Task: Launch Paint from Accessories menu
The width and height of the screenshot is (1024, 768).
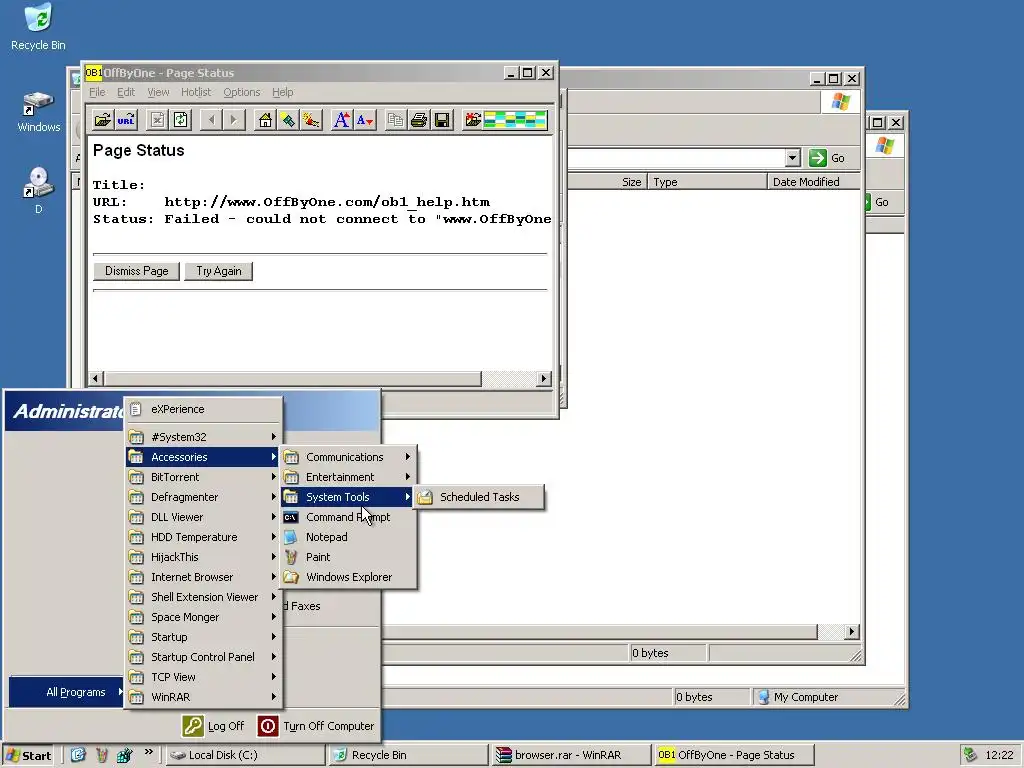Action: tap(348, 557)
